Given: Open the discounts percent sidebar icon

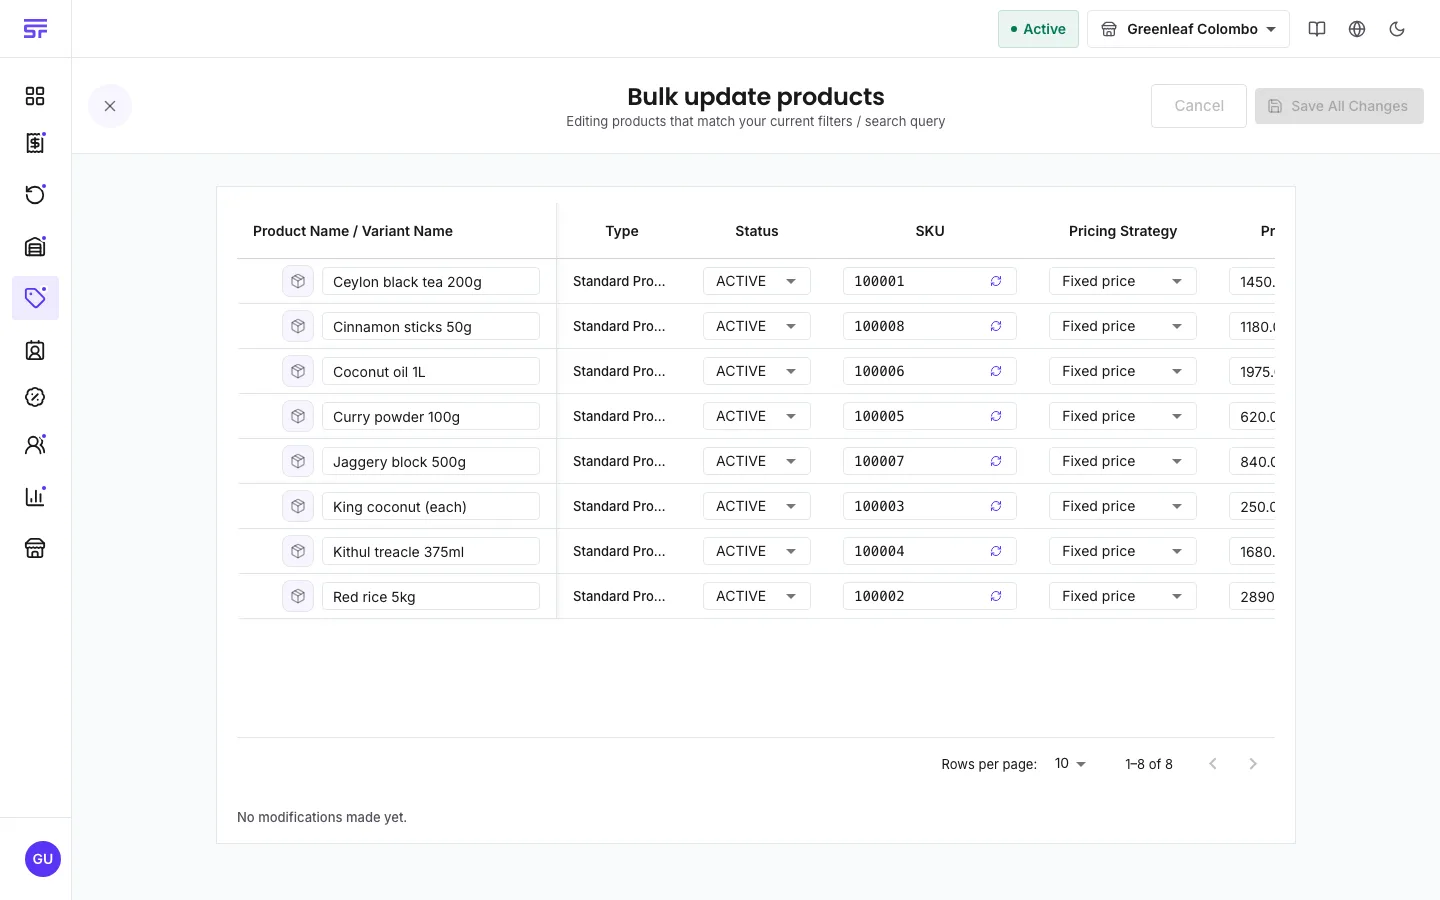Looking at the screenshot, I should [35, 397].
